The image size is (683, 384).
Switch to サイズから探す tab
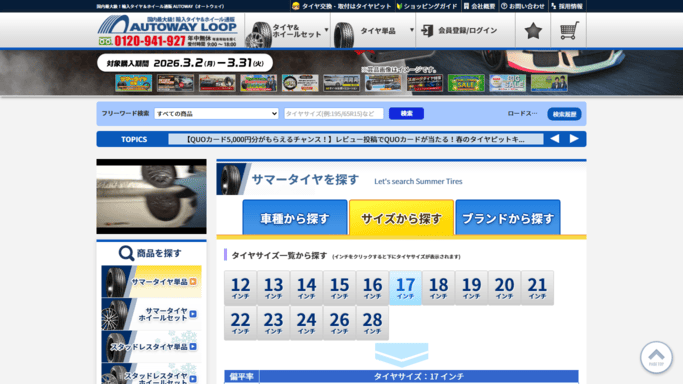(401, 217)
